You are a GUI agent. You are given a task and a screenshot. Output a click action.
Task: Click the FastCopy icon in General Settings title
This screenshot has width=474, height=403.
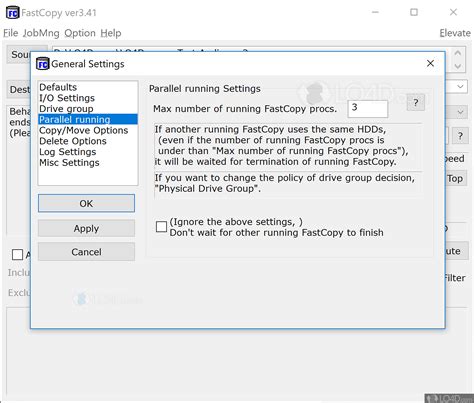(x=43, y=64)
